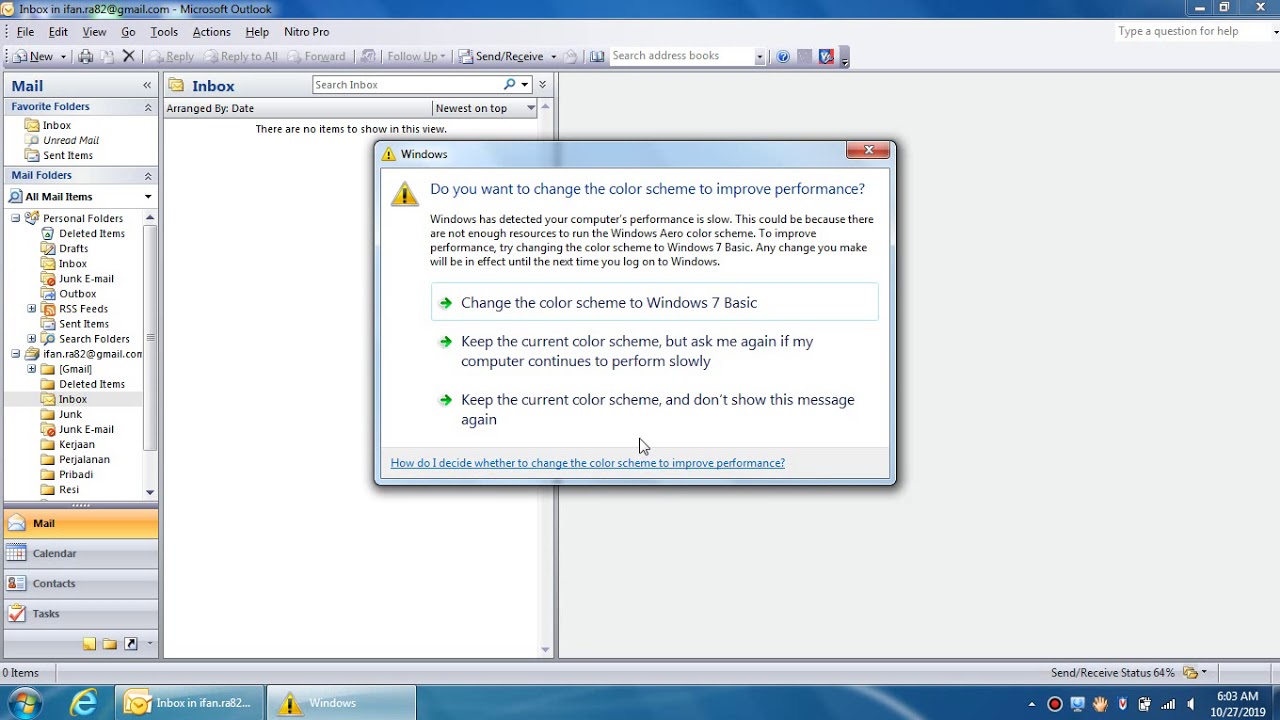Click the Send/Receive toolbar button
Viewport: 1280px width, 720px height.
[x=501, y=57]
